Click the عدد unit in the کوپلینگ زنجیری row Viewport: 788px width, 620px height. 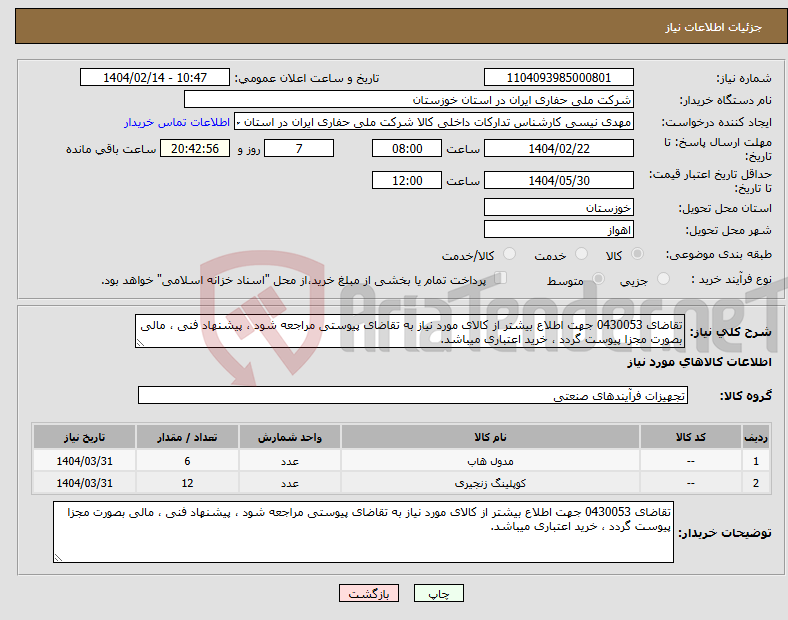point(289,483)
